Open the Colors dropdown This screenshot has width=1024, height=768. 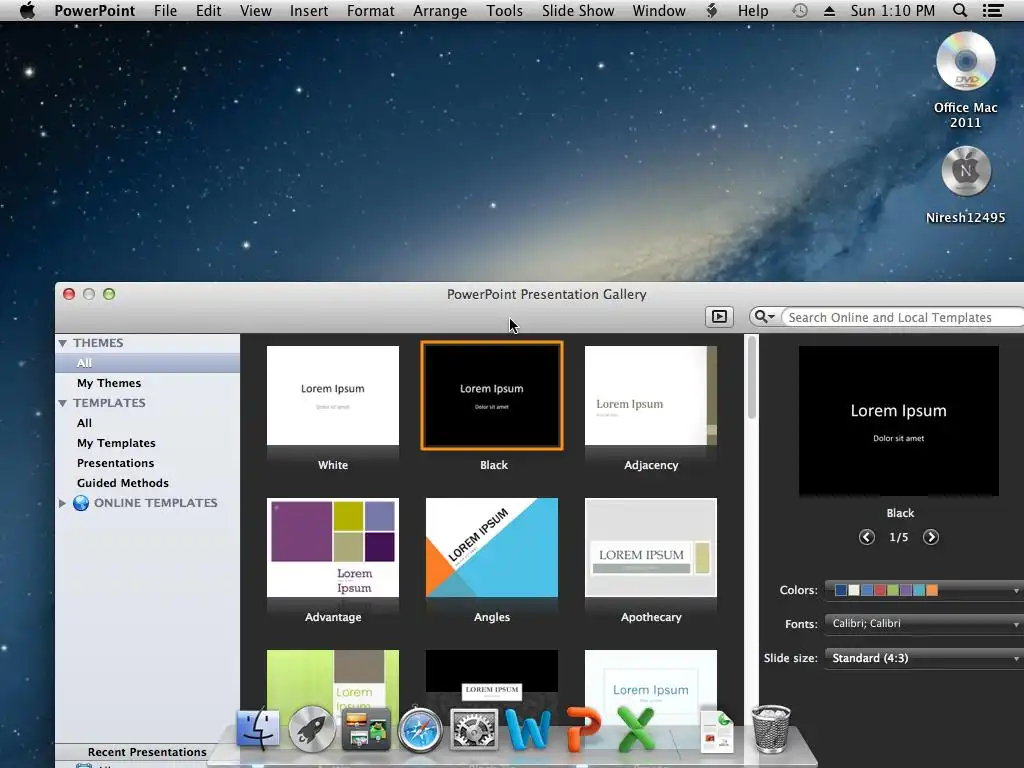[923, 590]
